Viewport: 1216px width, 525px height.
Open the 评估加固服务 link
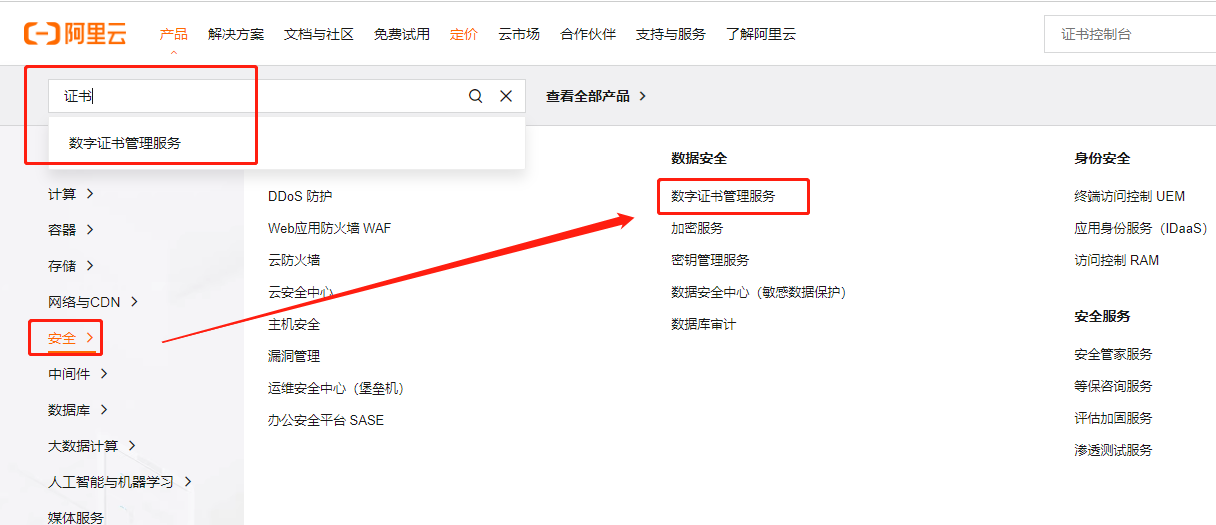(1113, 418)
